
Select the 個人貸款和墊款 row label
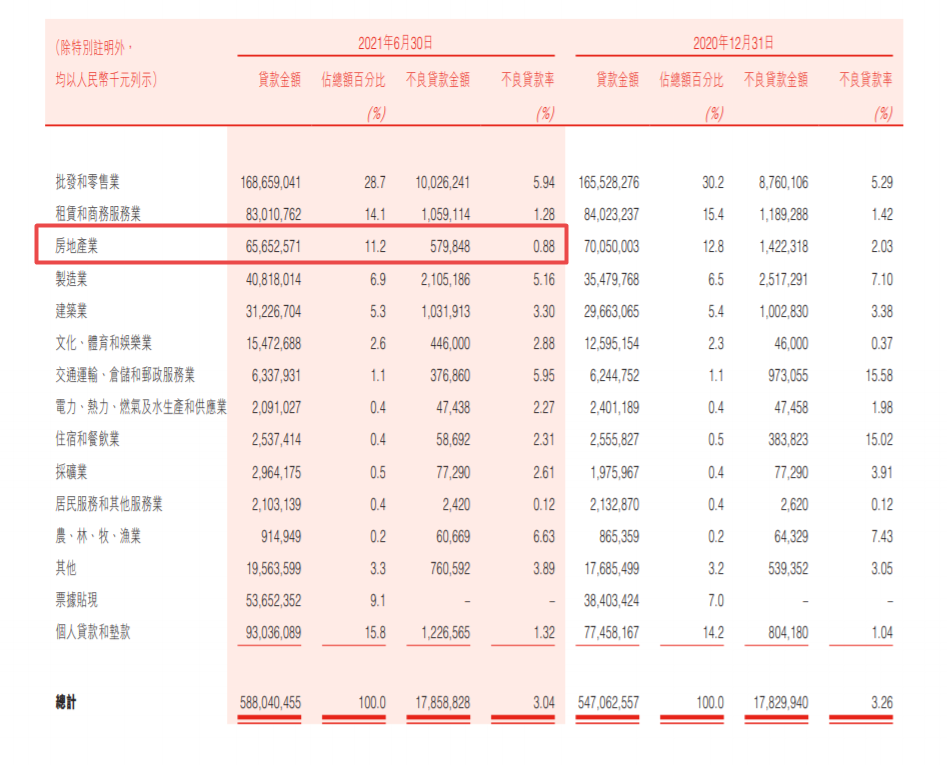coord(93,632)
